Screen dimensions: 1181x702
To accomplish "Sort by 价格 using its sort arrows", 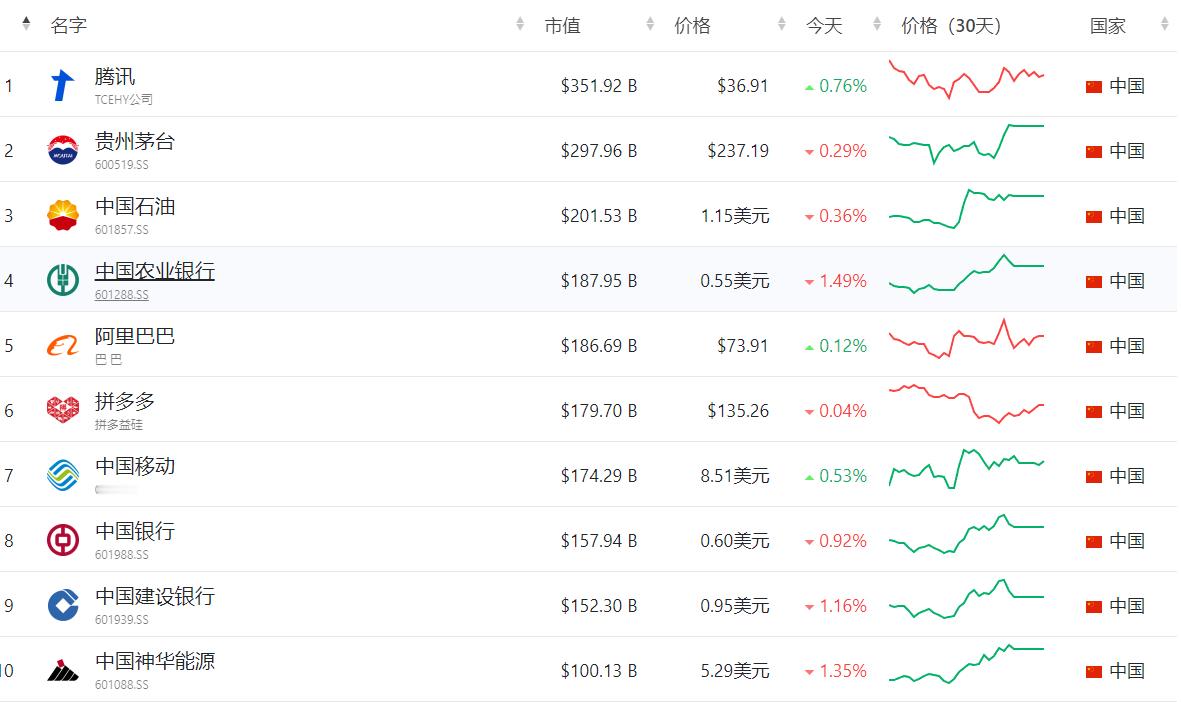I will (782, 24).
